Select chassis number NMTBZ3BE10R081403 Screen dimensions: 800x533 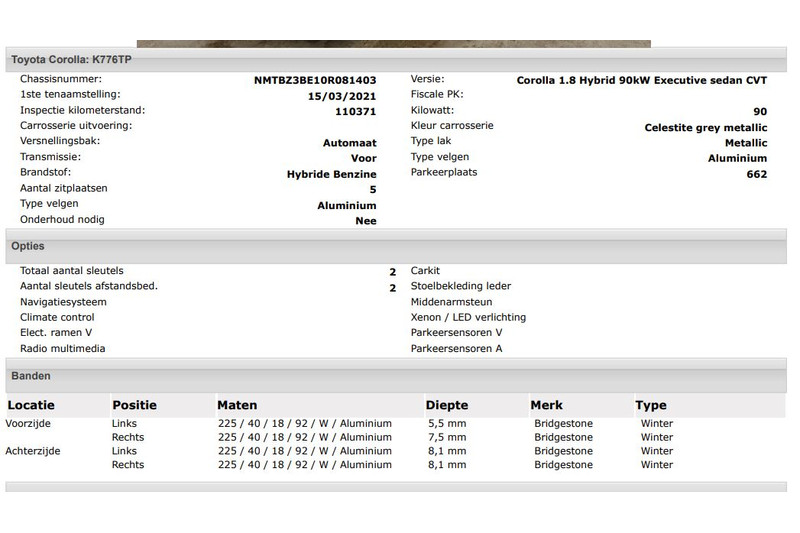pyautogui.click(x=315, y=80)
